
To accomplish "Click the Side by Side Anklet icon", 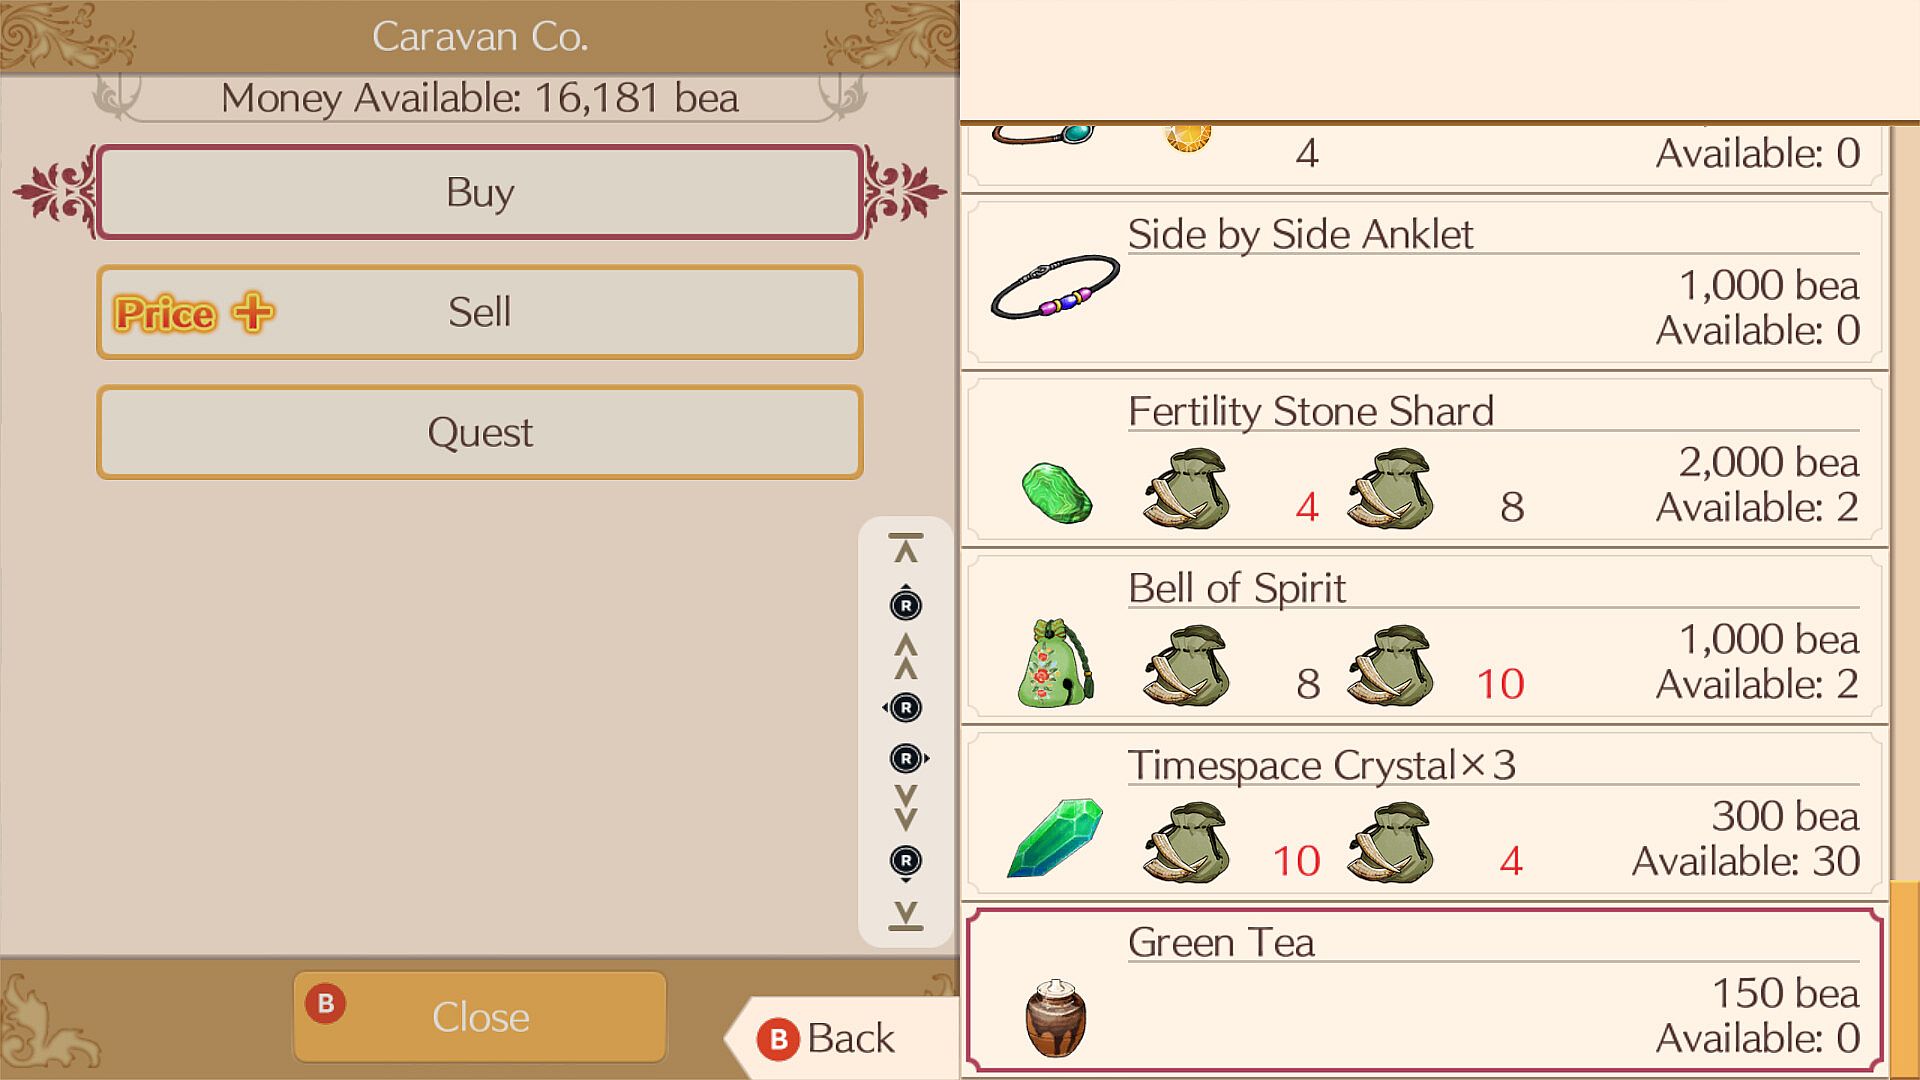I will 1055,288.
